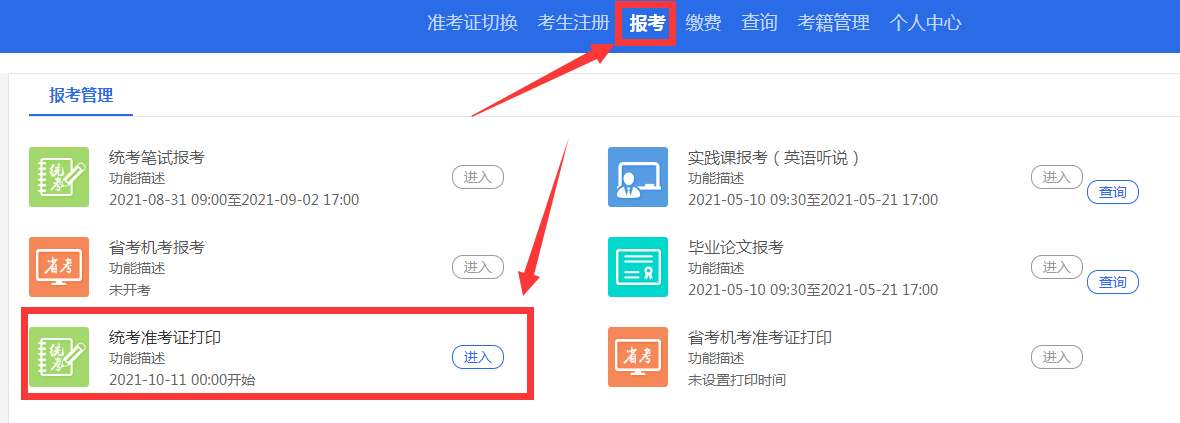Click 功能描述 under 毕业论文报考
Viewport: 1180px width, 423px height.
pyautogui.click(x=716, y=269)
